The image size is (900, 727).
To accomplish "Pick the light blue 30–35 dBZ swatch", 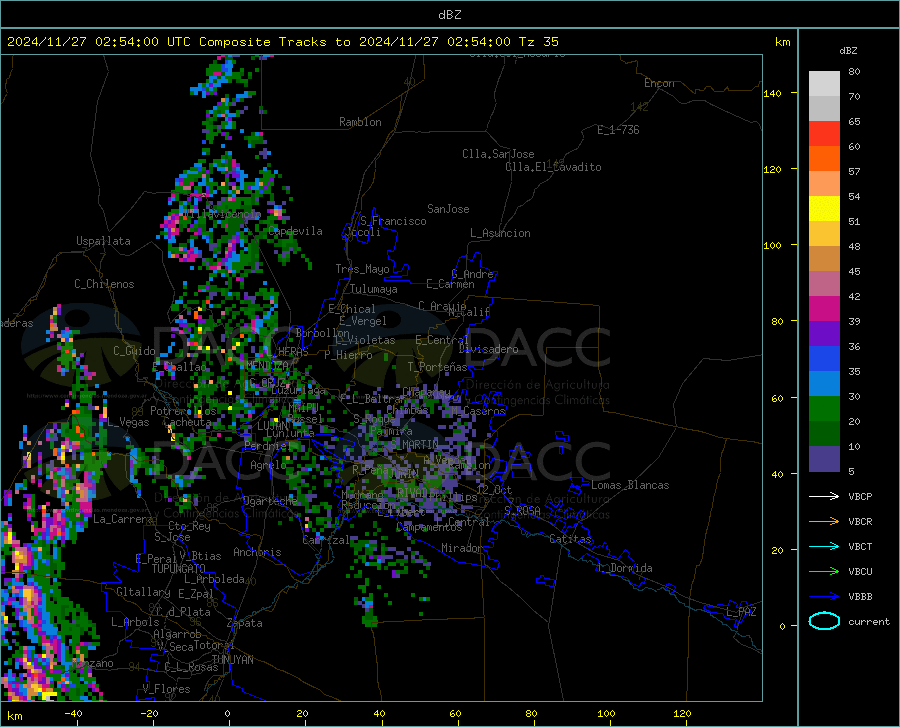I will click(x=824, y=384).
